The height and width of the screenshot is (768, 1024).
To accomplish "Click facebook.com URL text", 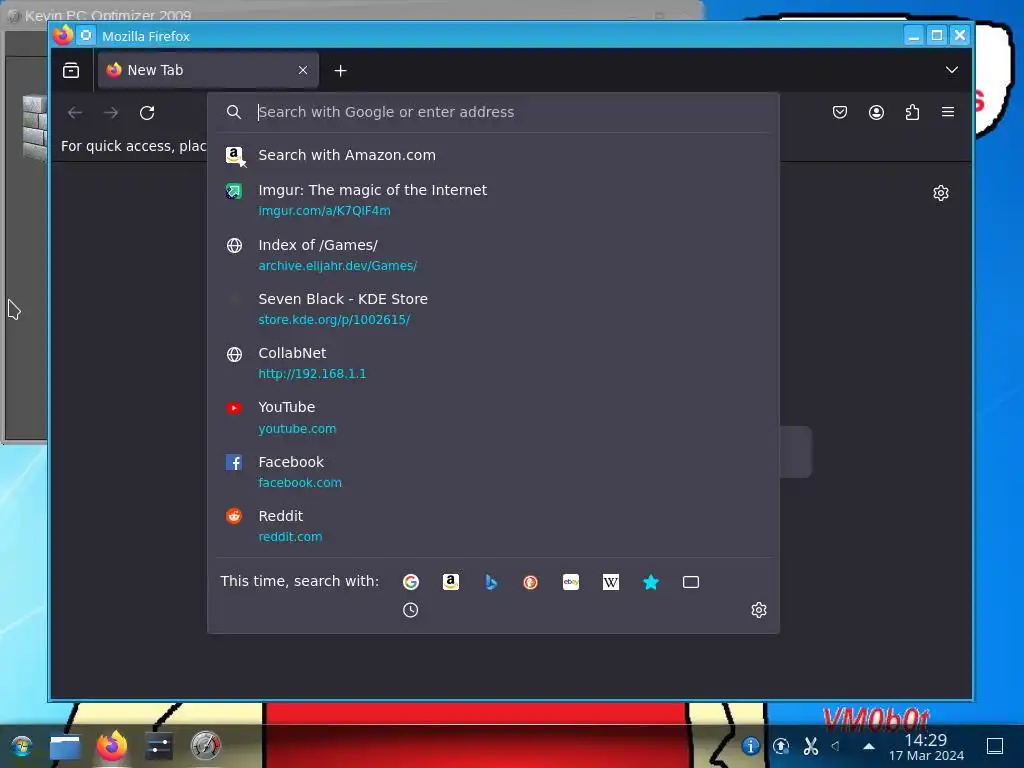I will click(x=300, y=483).
